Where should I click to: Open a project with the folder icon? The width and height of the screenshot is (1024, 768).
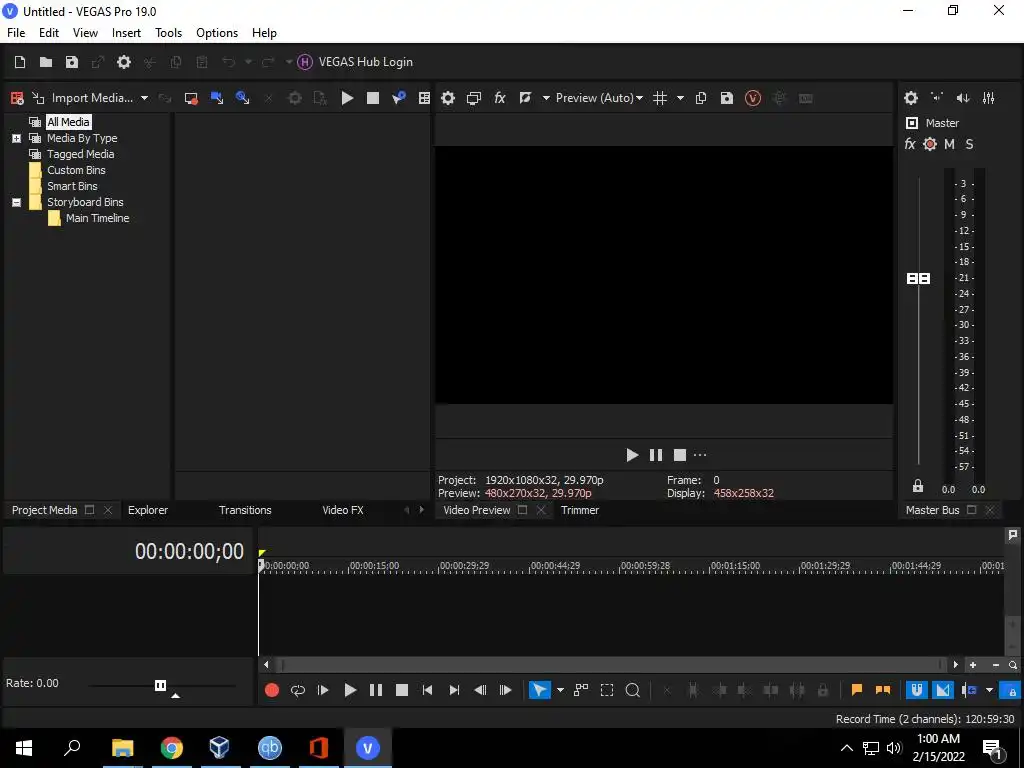pos(46,62)
